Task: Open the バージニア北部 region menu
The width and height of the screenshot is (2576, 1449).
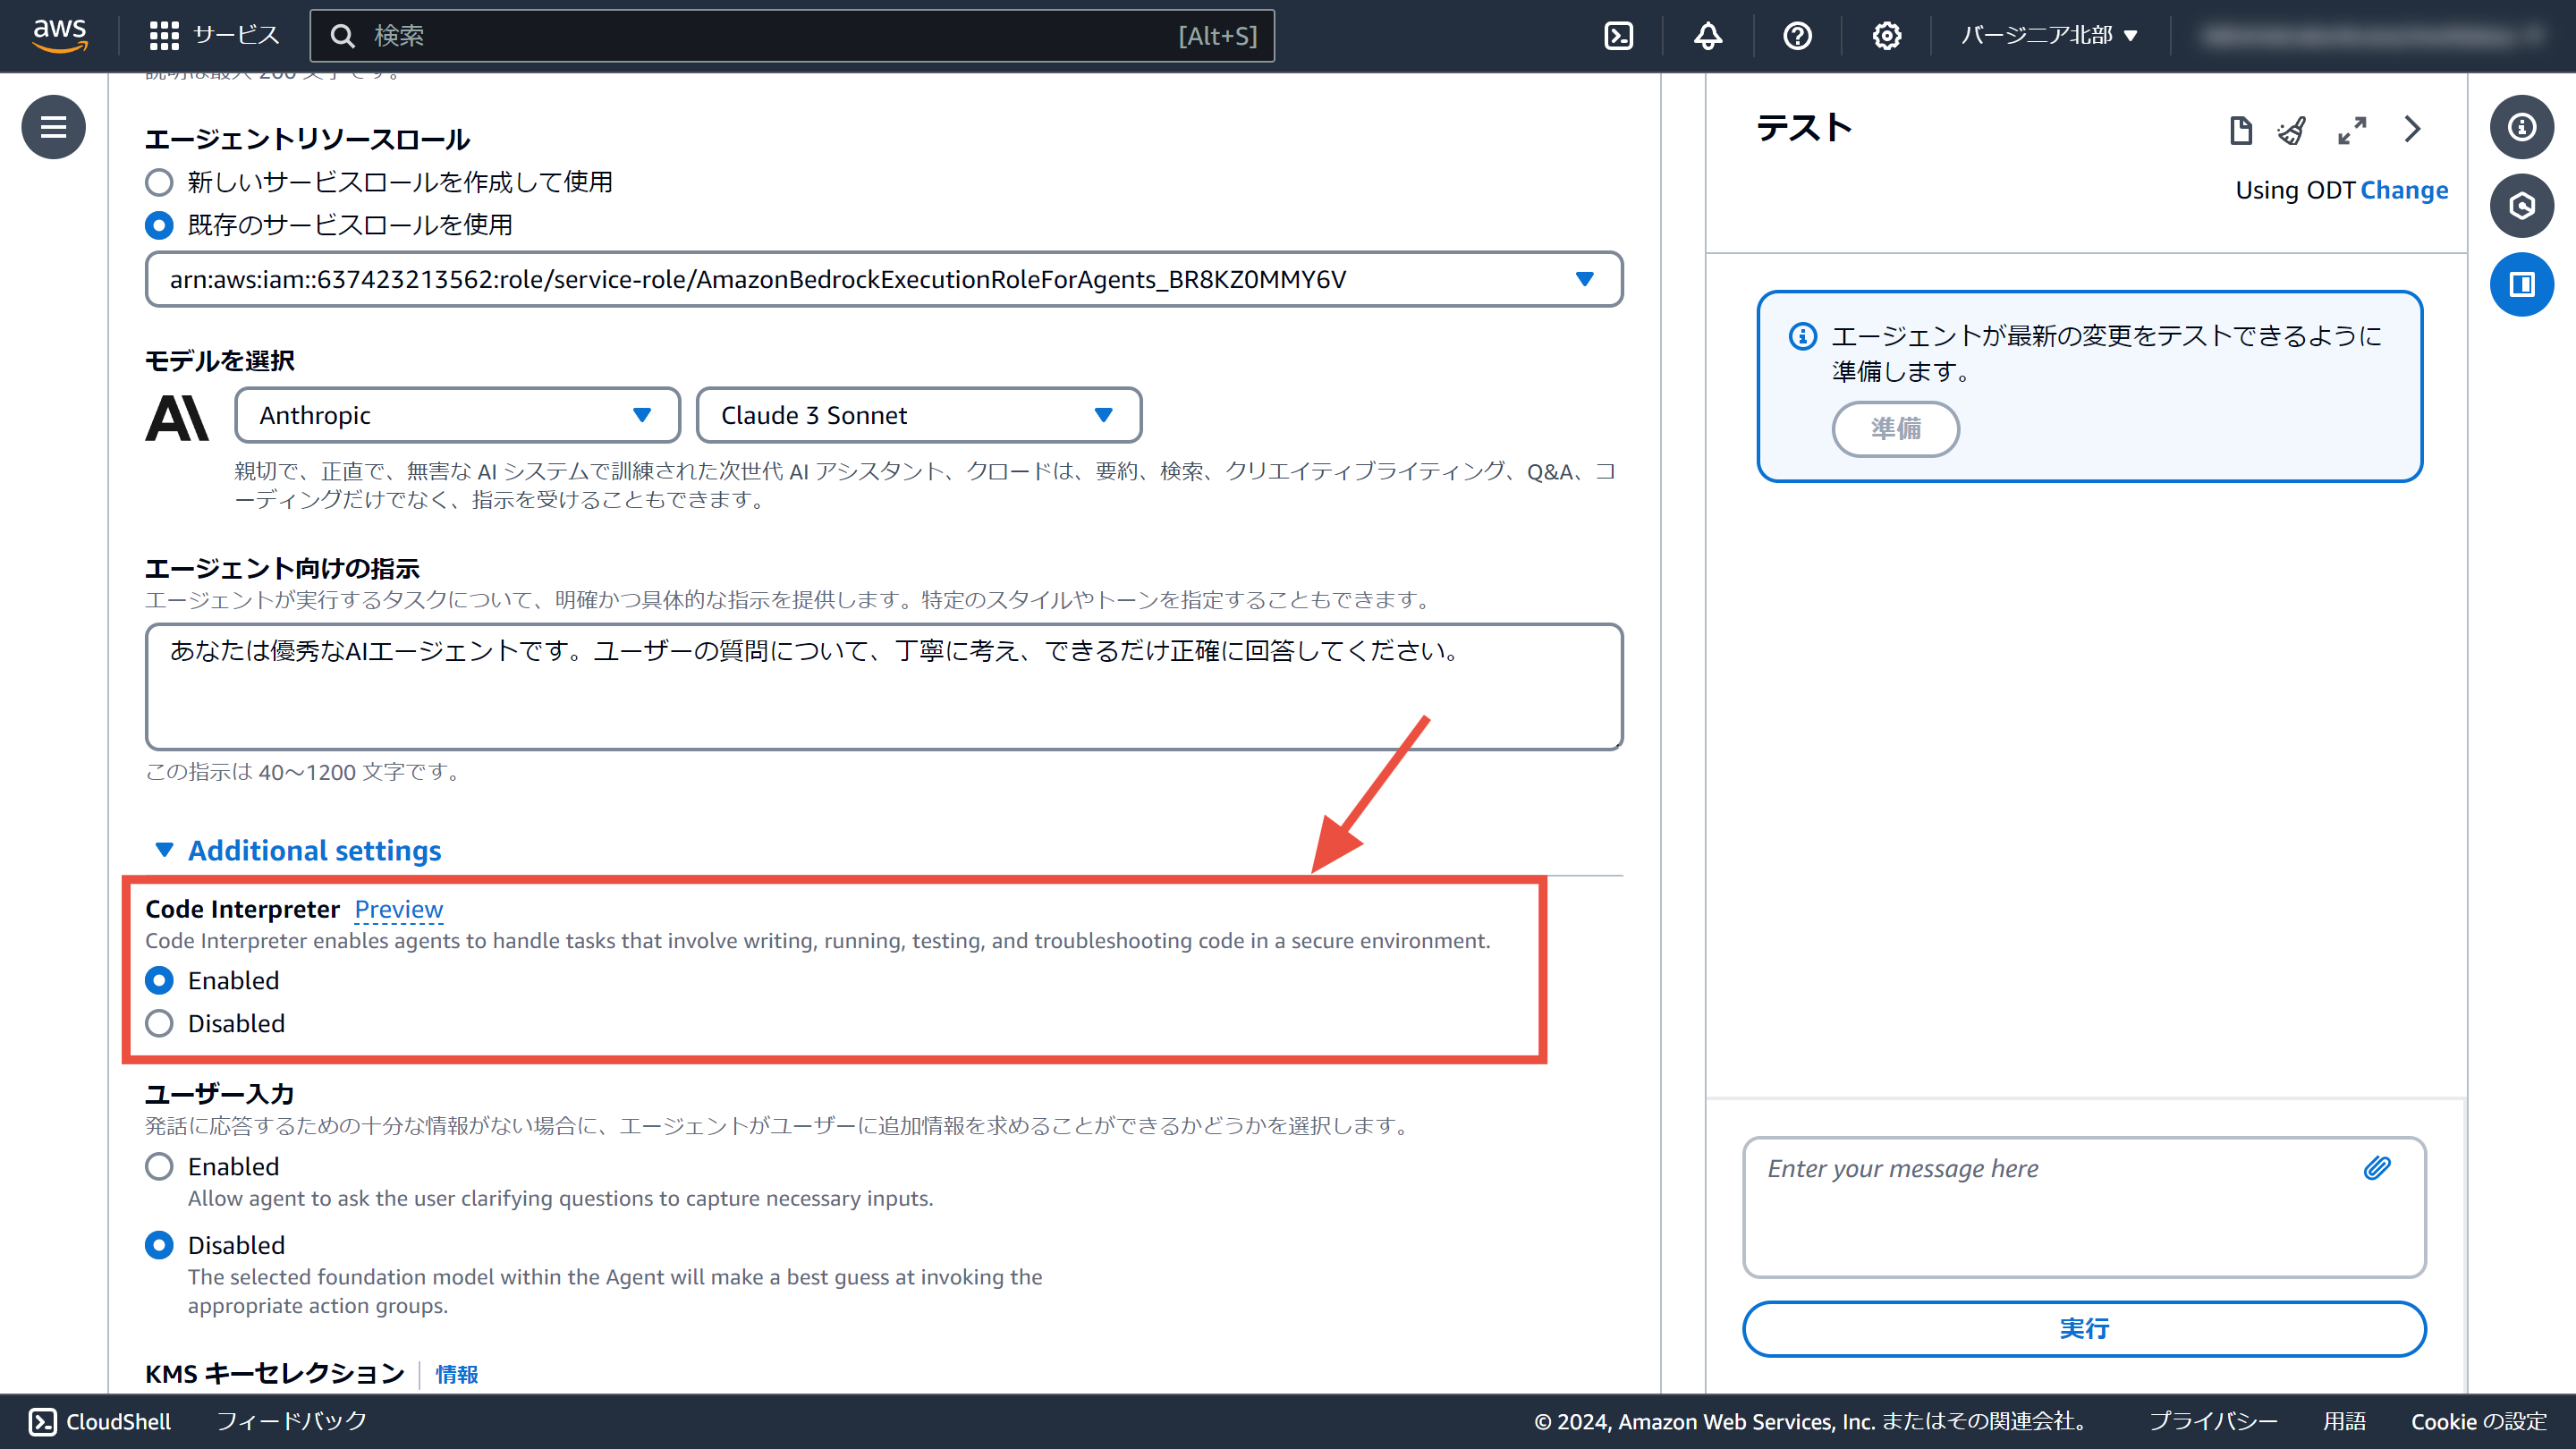Action: [x=2048, y=36]
